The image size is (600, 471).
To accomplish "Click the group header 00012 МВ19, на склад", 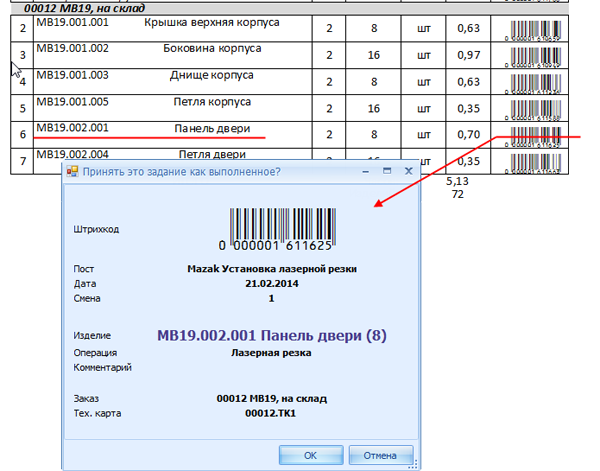I will coord(84,8).
